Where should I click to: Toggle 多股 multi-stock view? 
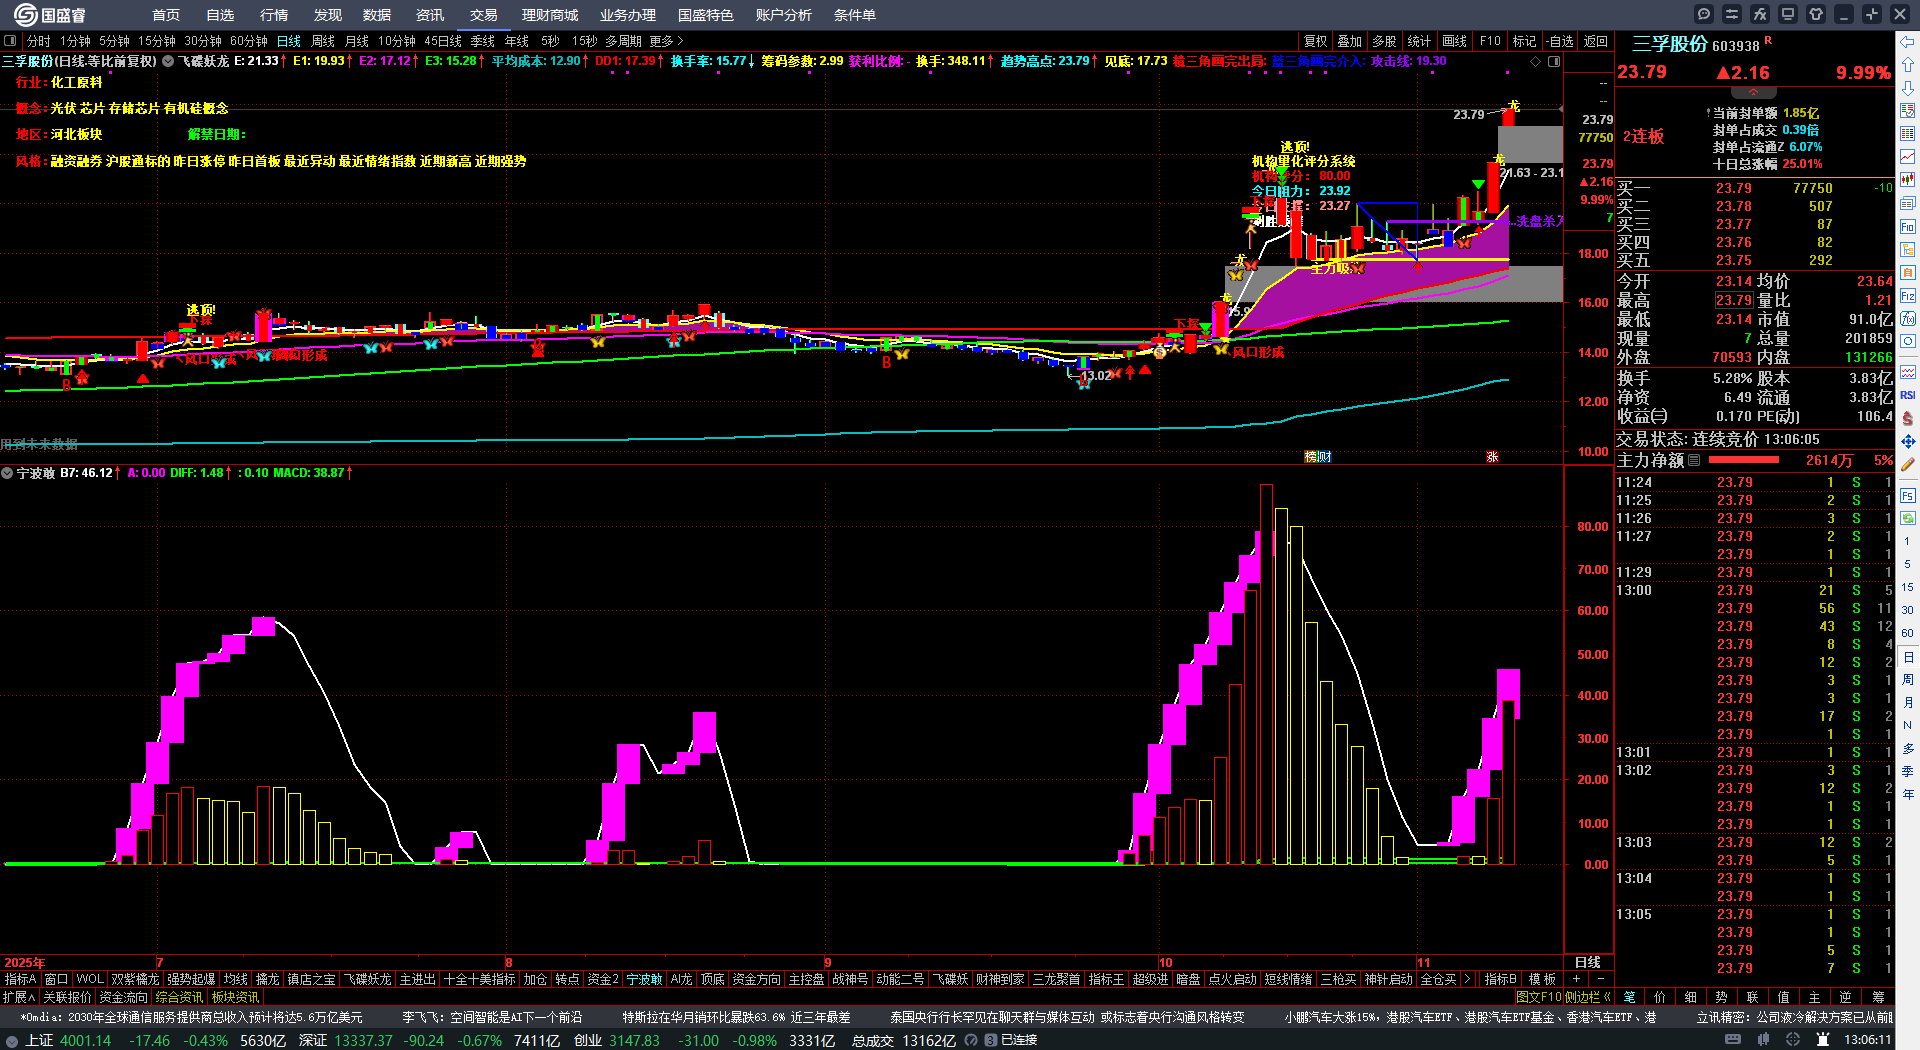coord(1384,41)
